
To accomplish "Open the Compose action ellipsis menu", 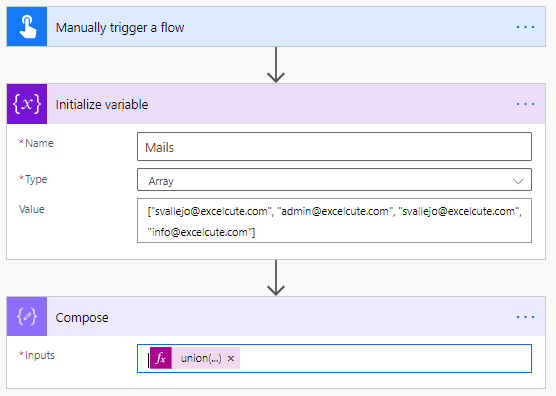I will click(x=525, y=317).
